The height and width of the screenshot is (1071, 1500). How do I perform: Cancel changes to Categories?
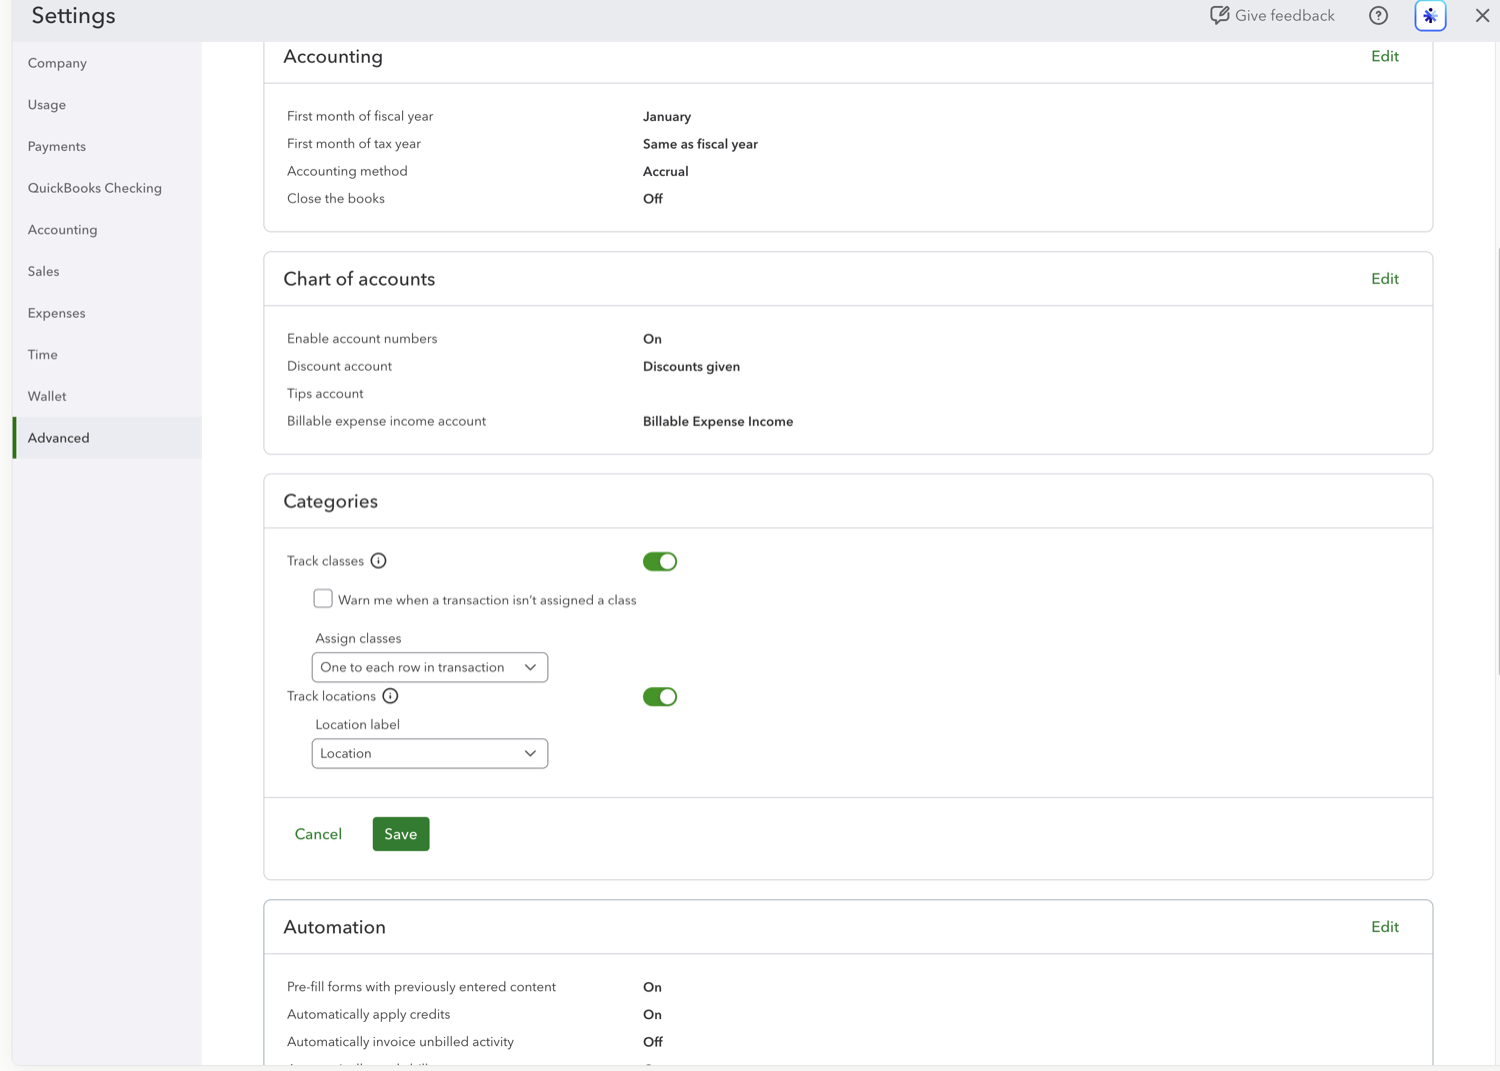[318, 834]
